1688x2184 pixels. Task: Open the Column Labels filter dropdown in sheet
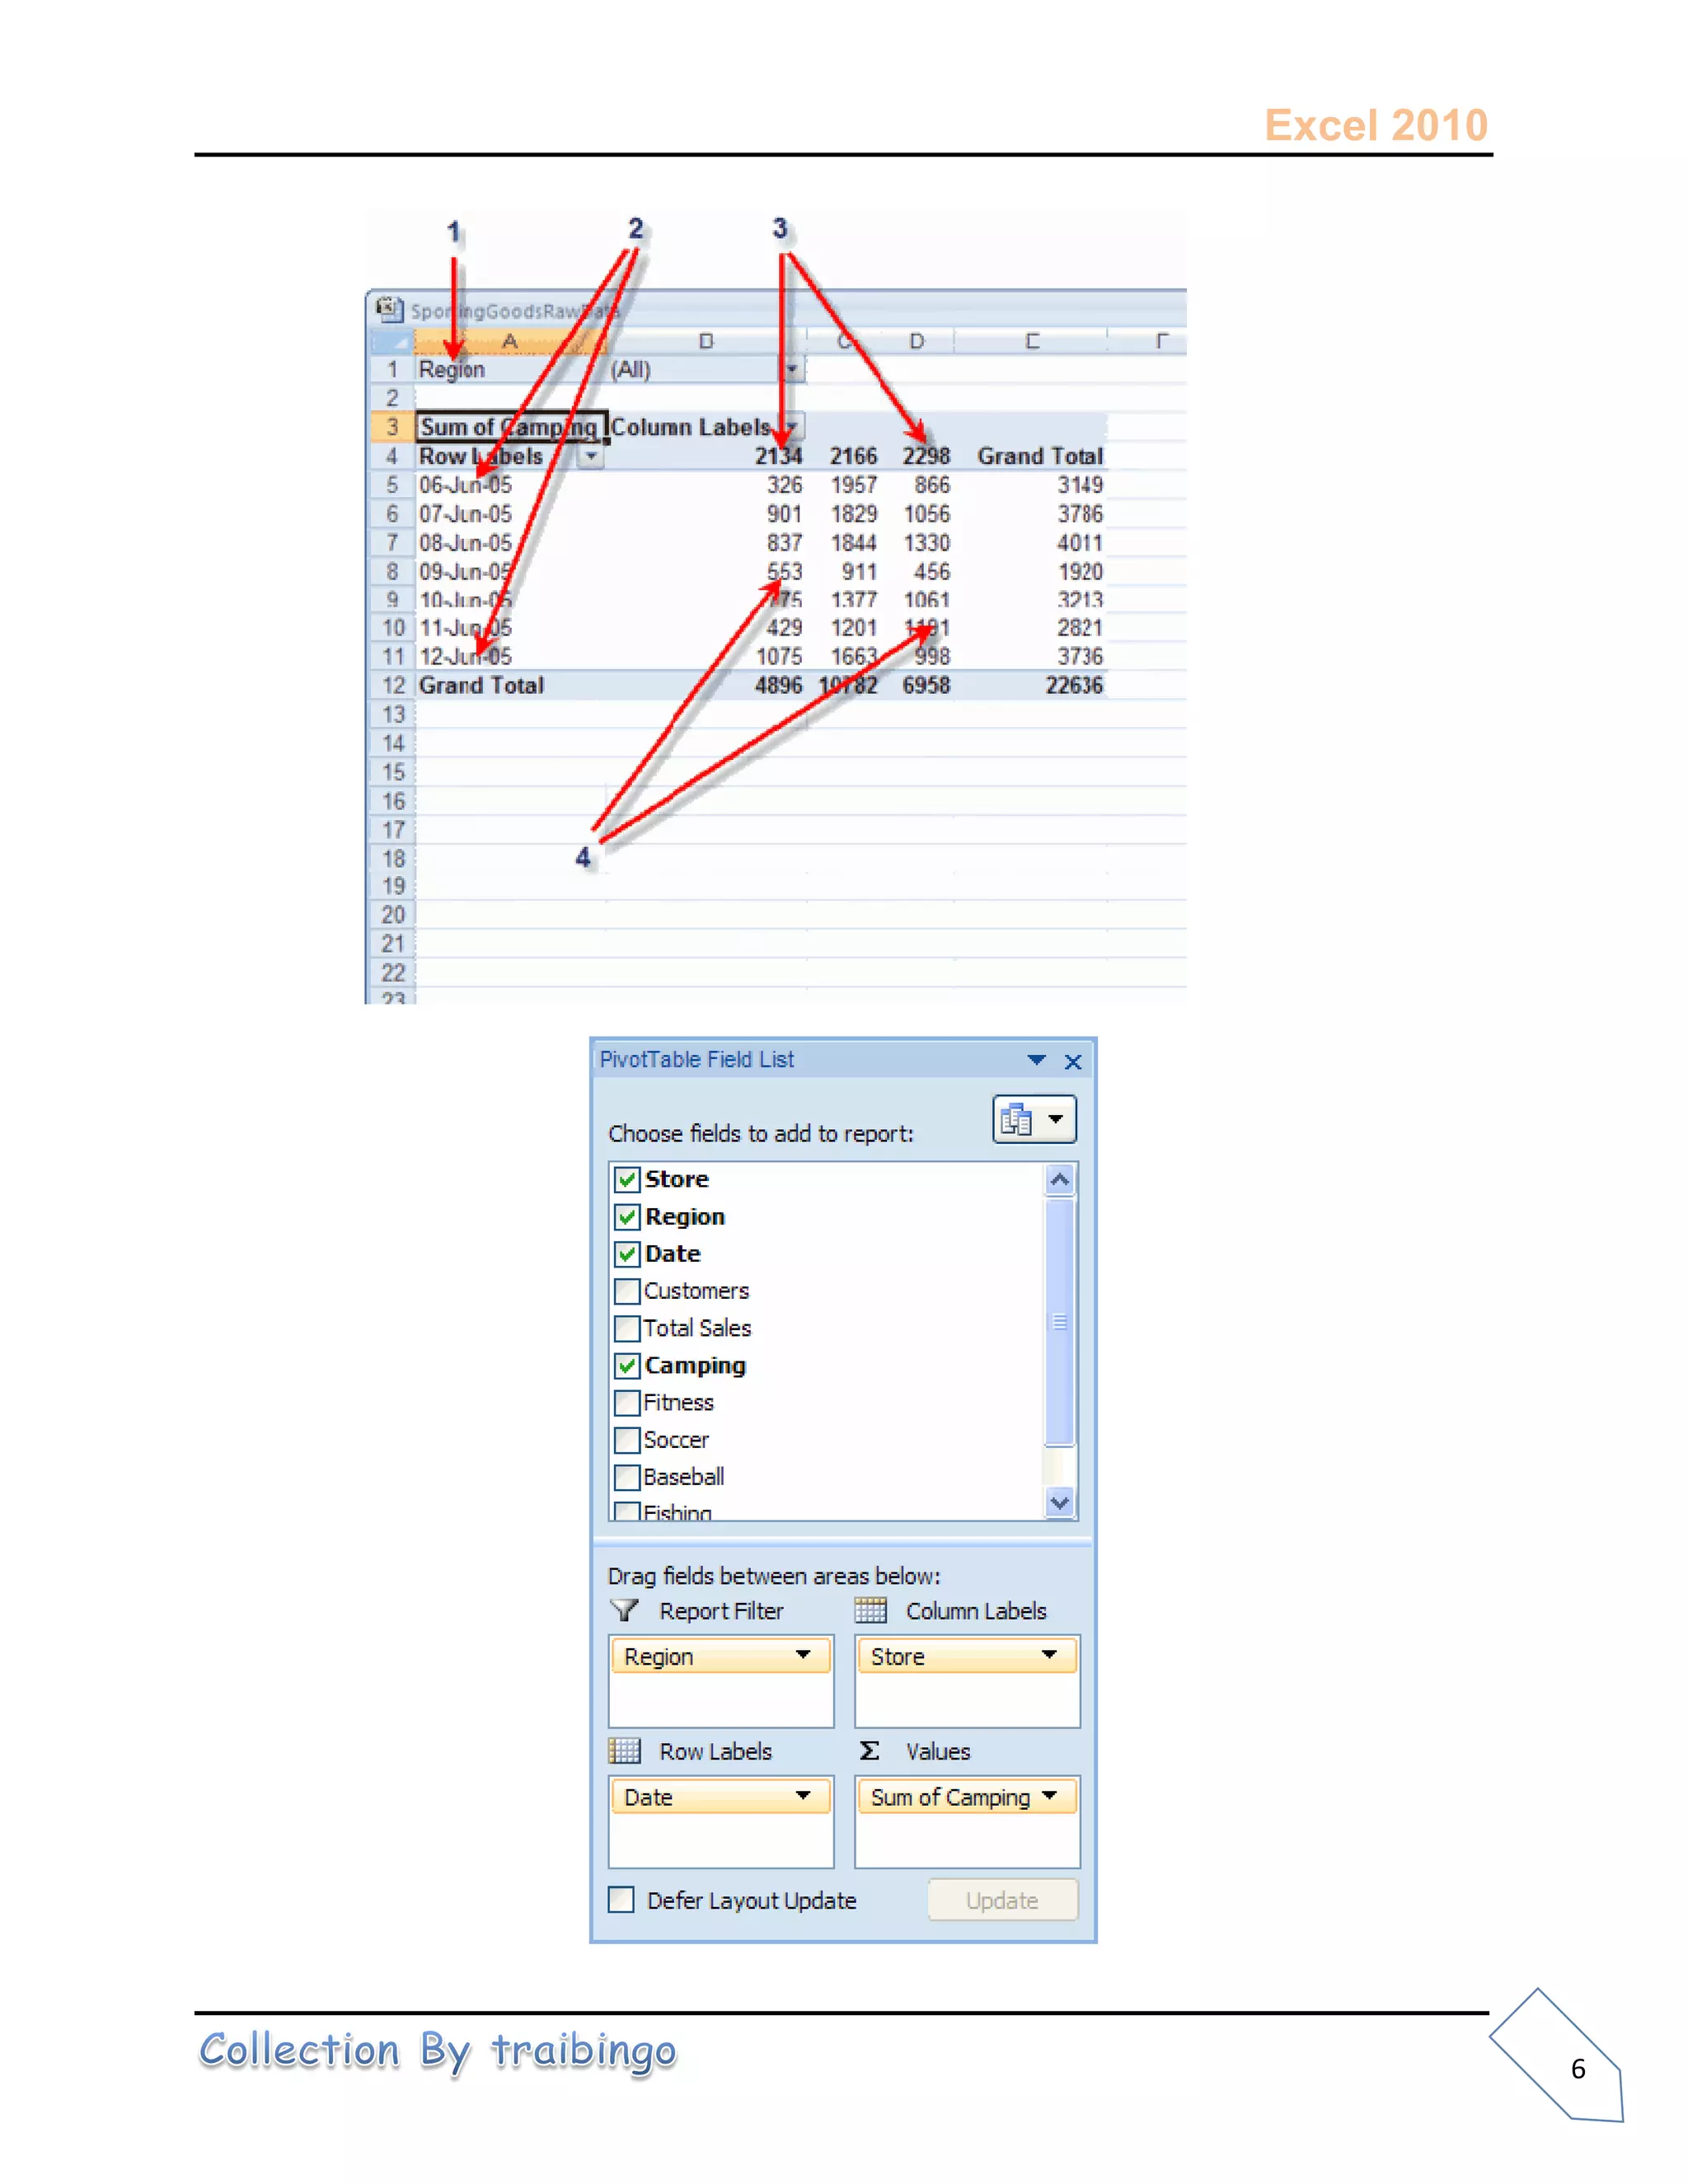[791, 427]
